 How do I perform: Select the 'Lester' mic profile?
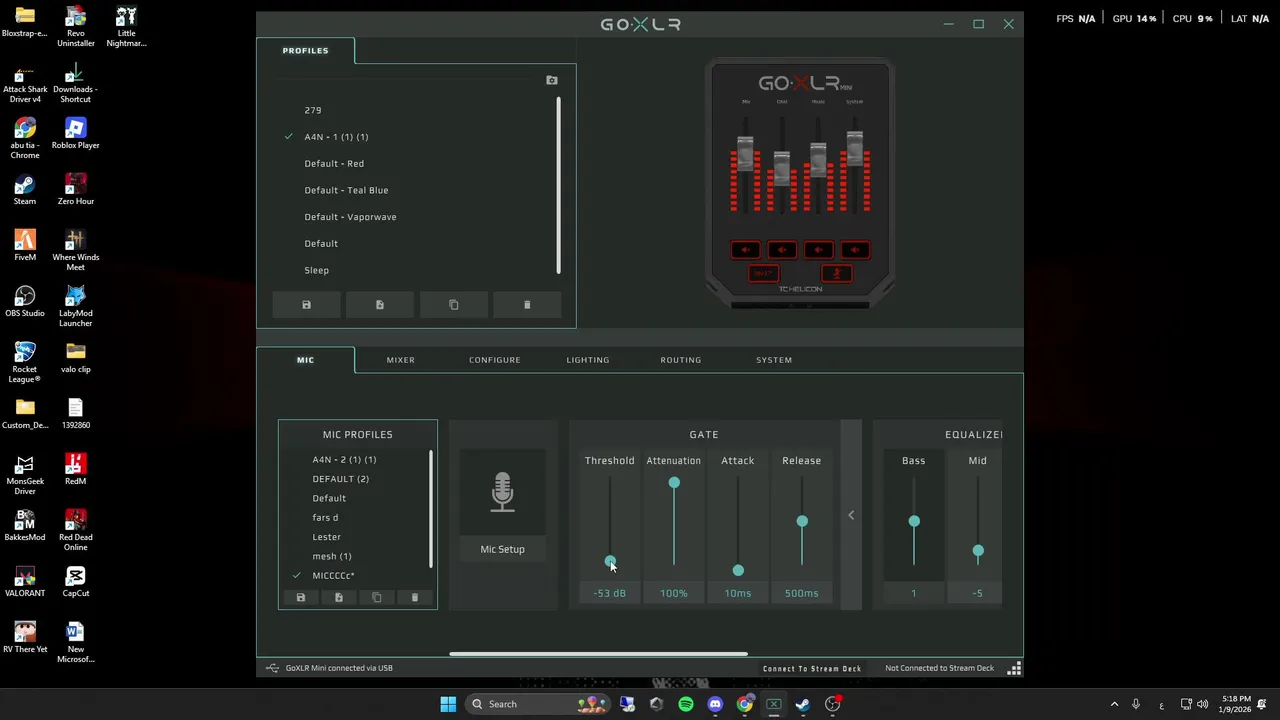click(326, 537)
